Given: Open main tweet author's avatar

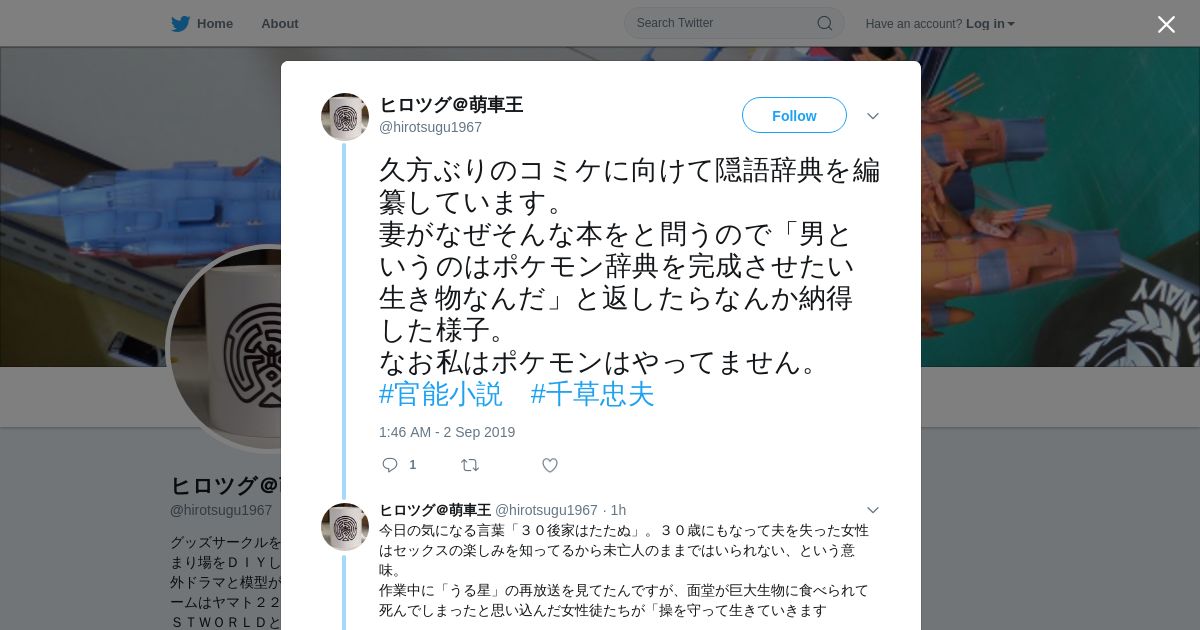Looking at the screenshot, I should click(x=345, y=117).
